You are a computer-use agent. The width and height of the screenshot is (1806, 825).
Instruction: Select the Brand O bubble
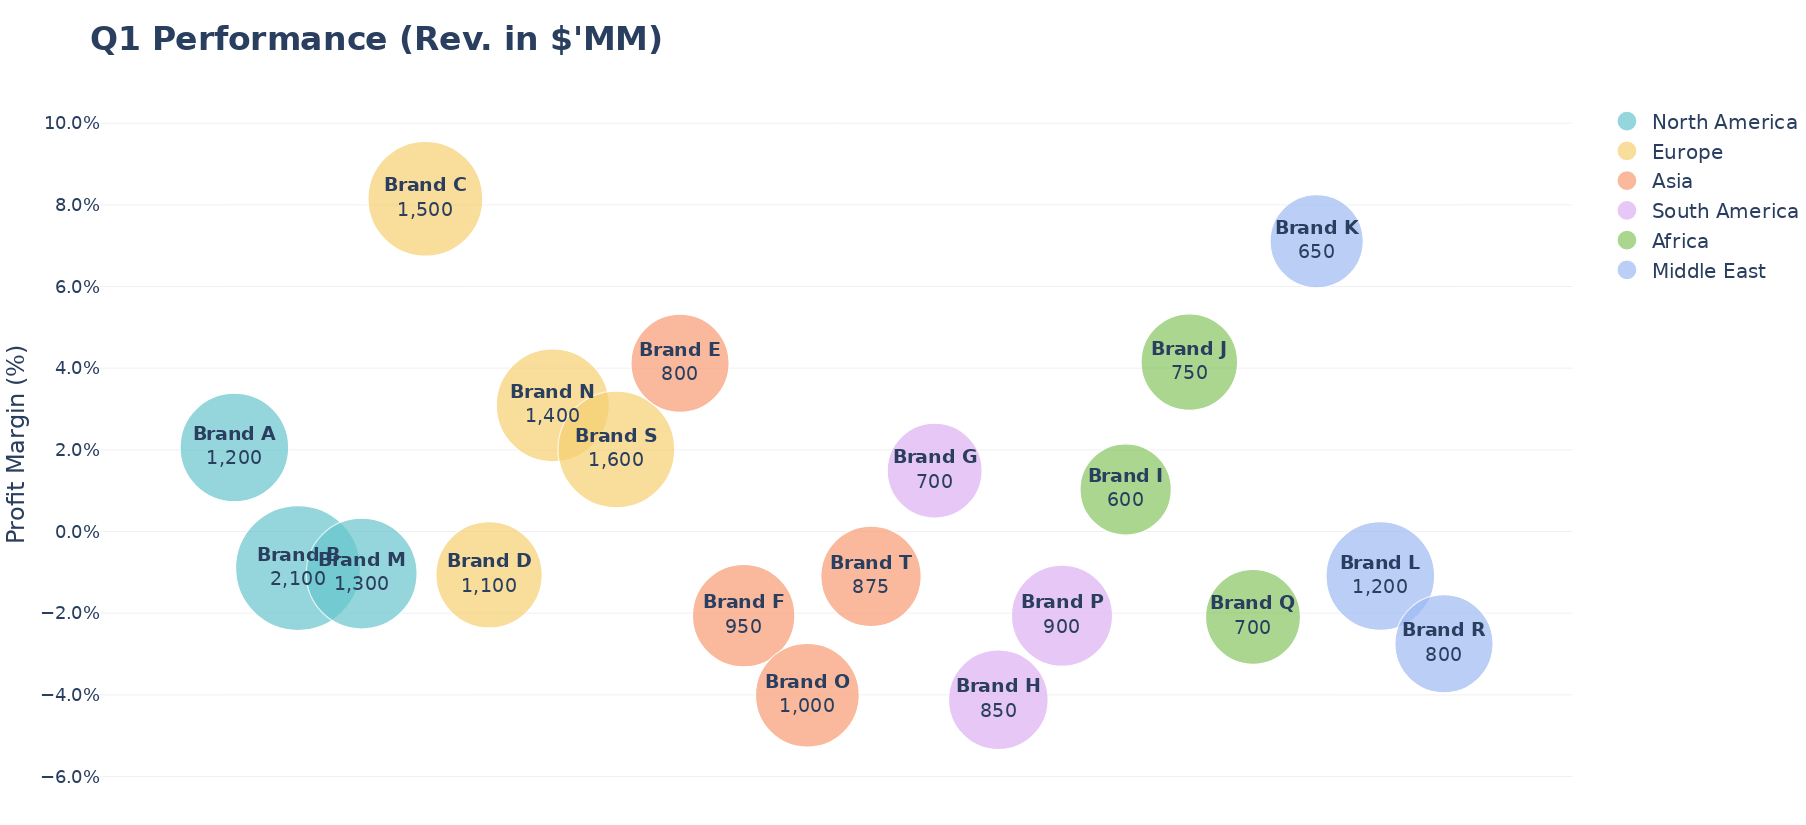[x=807, y=695]
